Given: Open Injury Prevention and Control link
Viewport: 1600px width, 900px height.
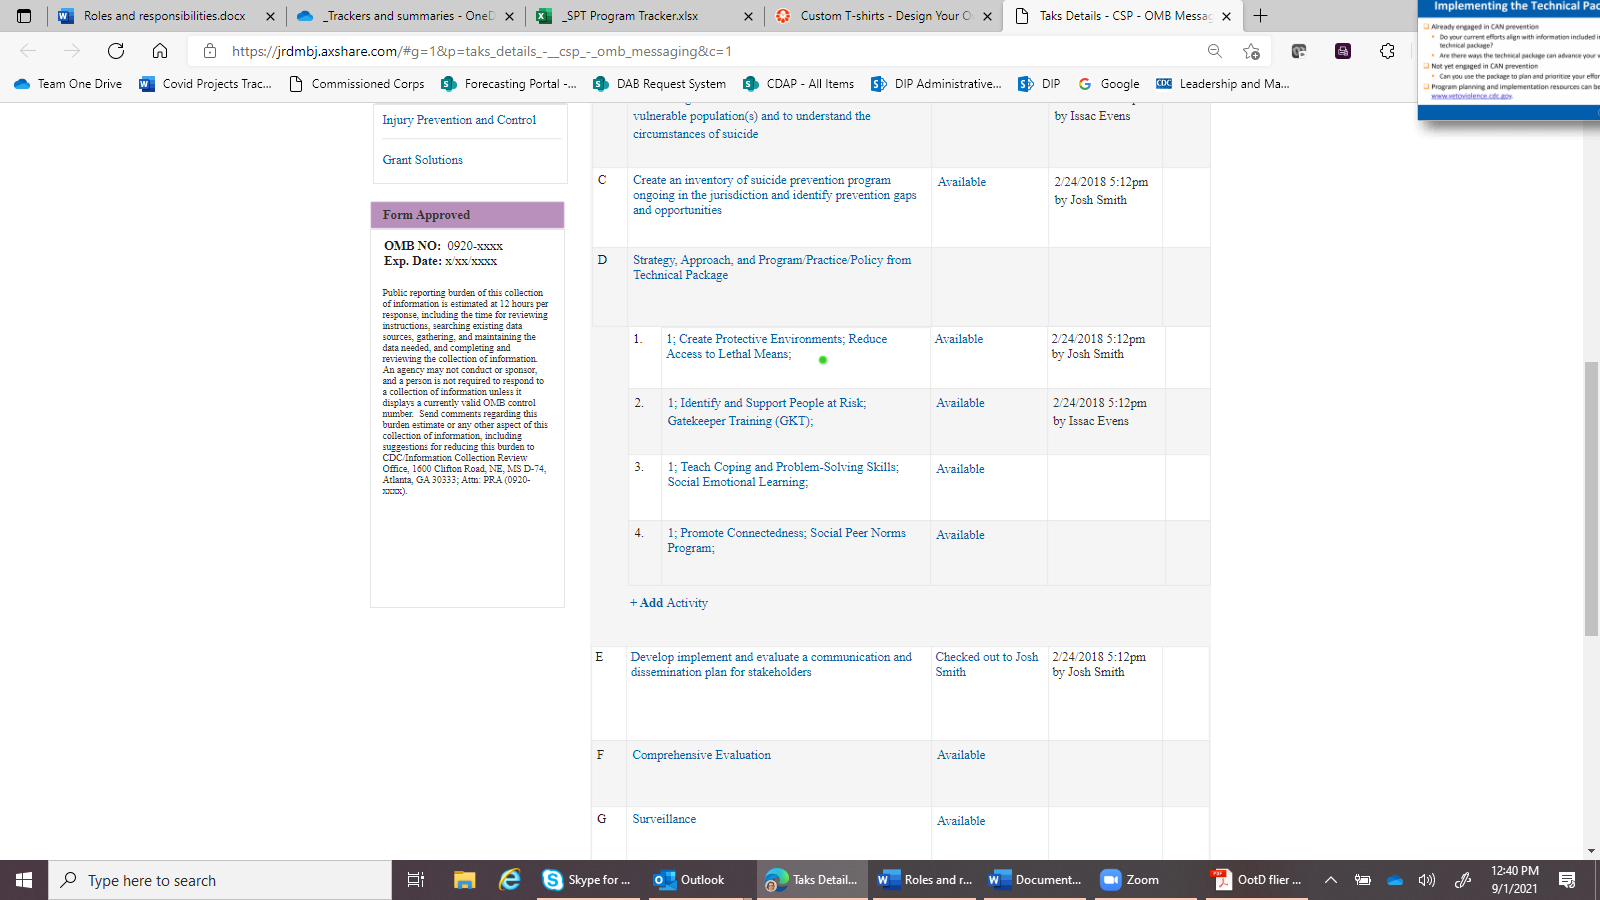Looking at the screenshot, I should 459,120.
